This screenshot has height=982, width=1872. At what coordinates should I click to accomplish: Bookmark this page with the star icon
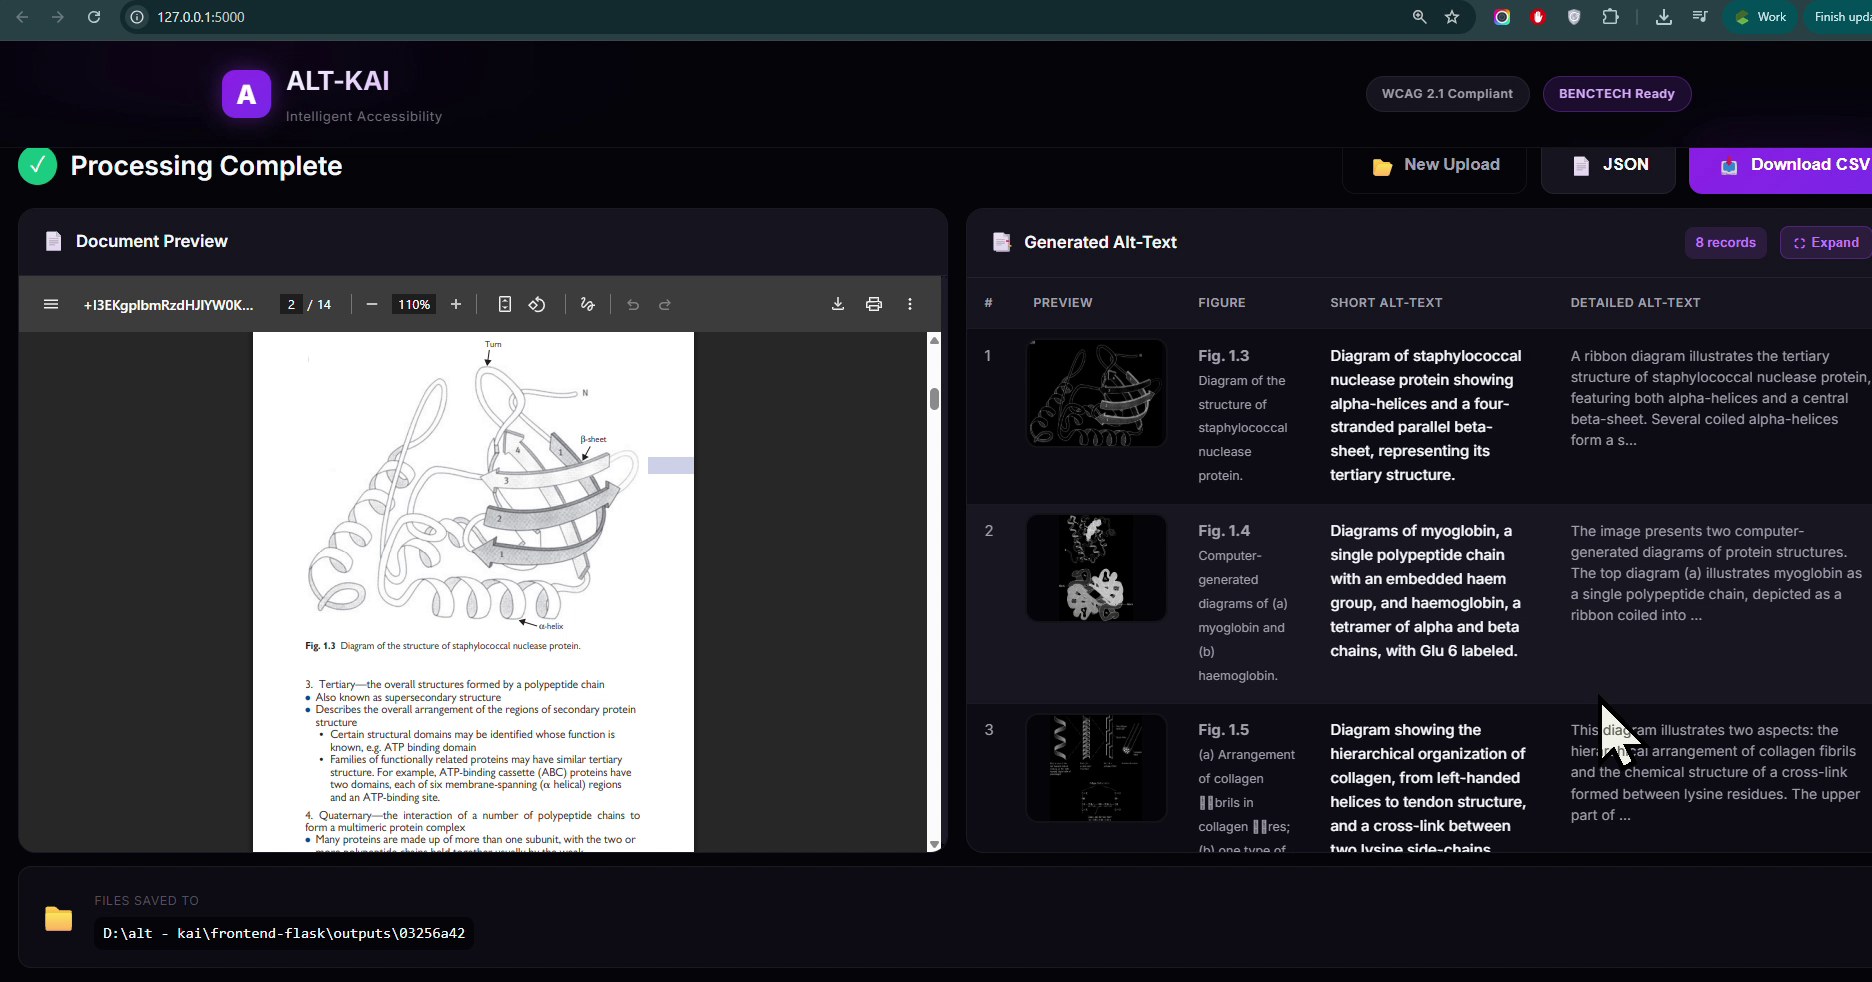(1452, 17)
